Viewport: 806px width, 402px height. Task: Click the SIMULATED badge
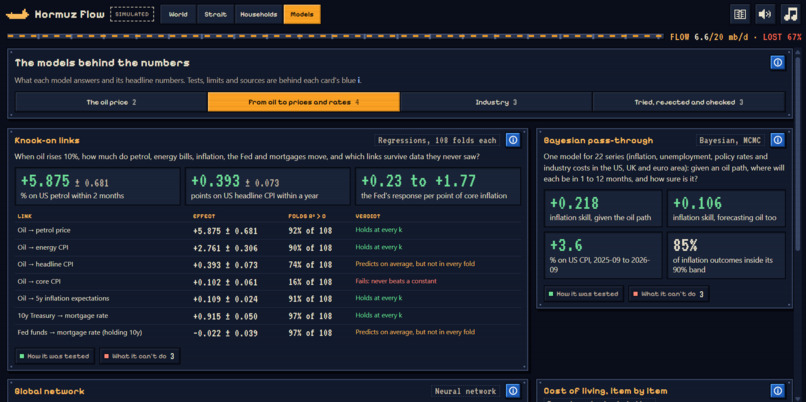(132, 14)
